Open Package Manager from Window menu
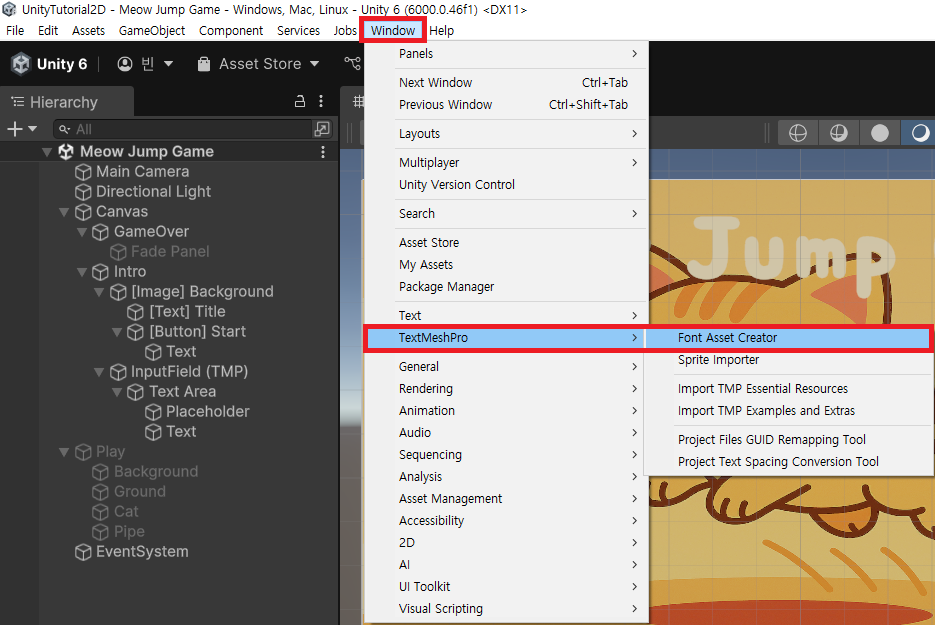The height and width of the screenshot is (625, 935). 506,287
